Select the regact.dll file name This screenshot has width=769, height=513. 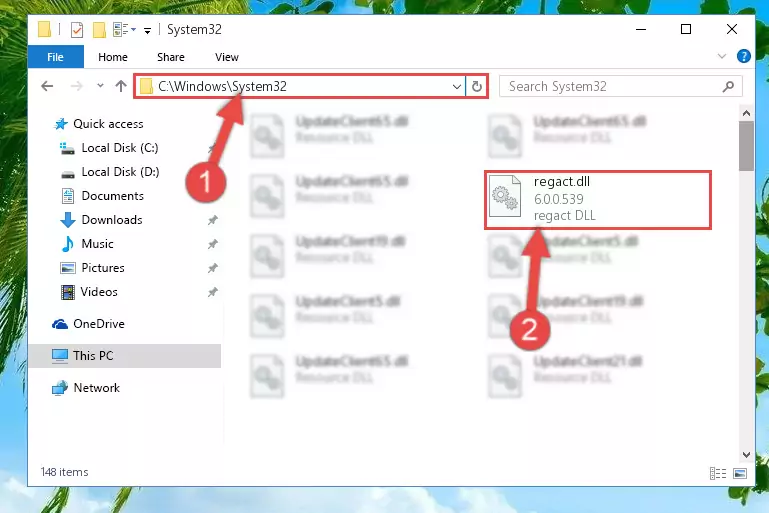pos(562,181)
